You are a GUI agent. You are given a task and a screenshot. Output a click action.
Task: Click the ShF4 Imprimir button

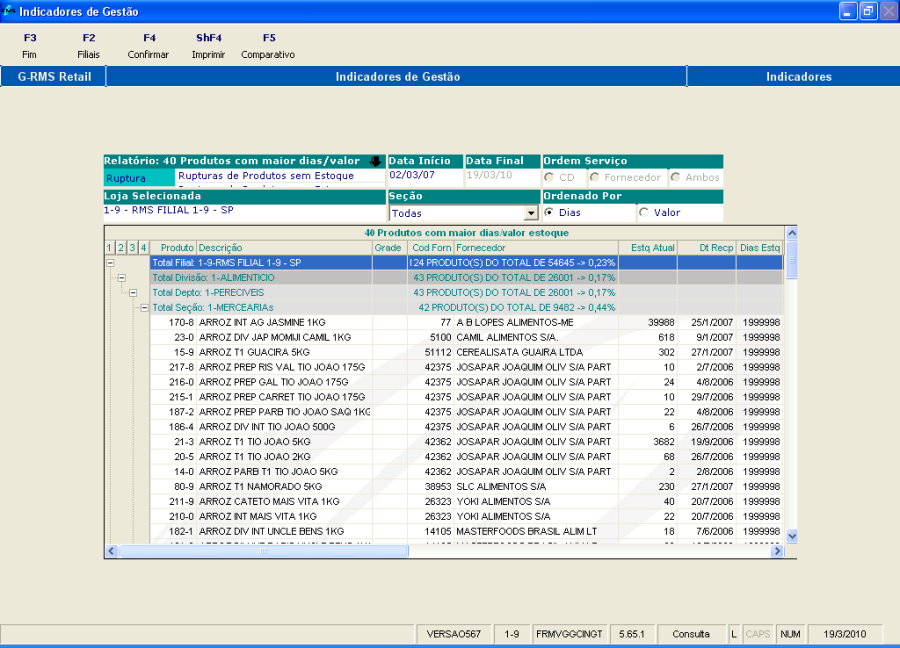tap(208, 46)
